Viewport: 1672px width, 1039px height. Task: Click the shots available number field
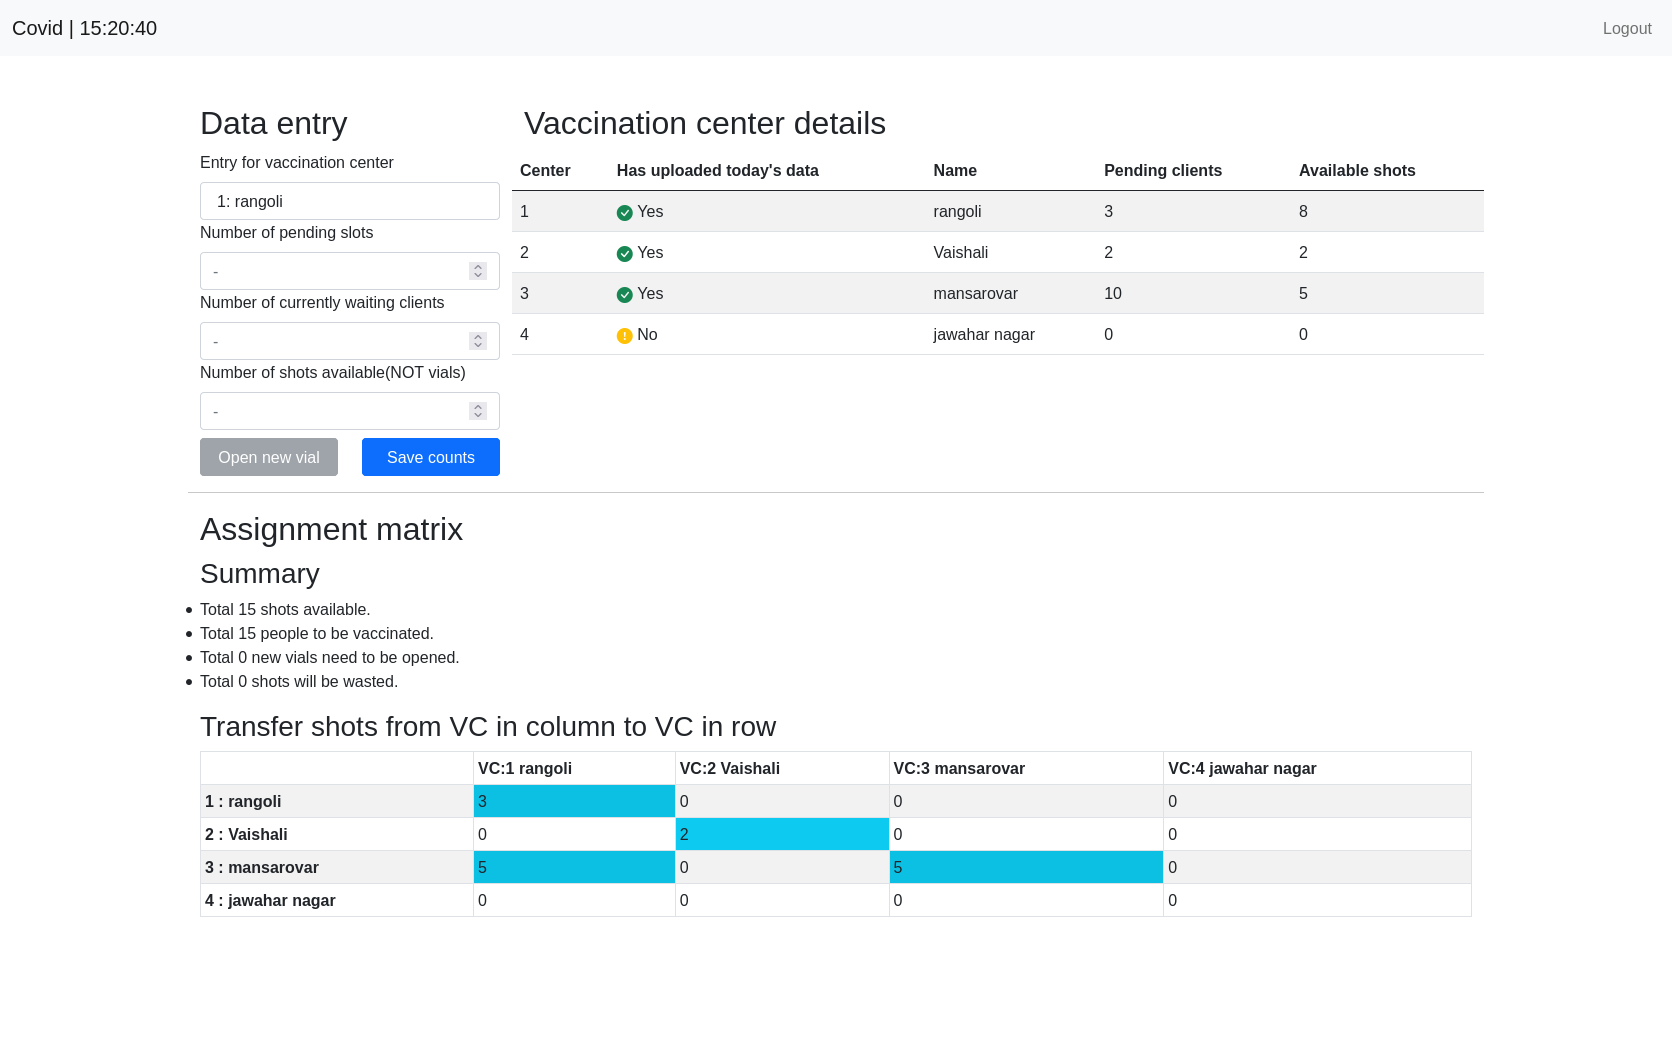pos(350,411)
